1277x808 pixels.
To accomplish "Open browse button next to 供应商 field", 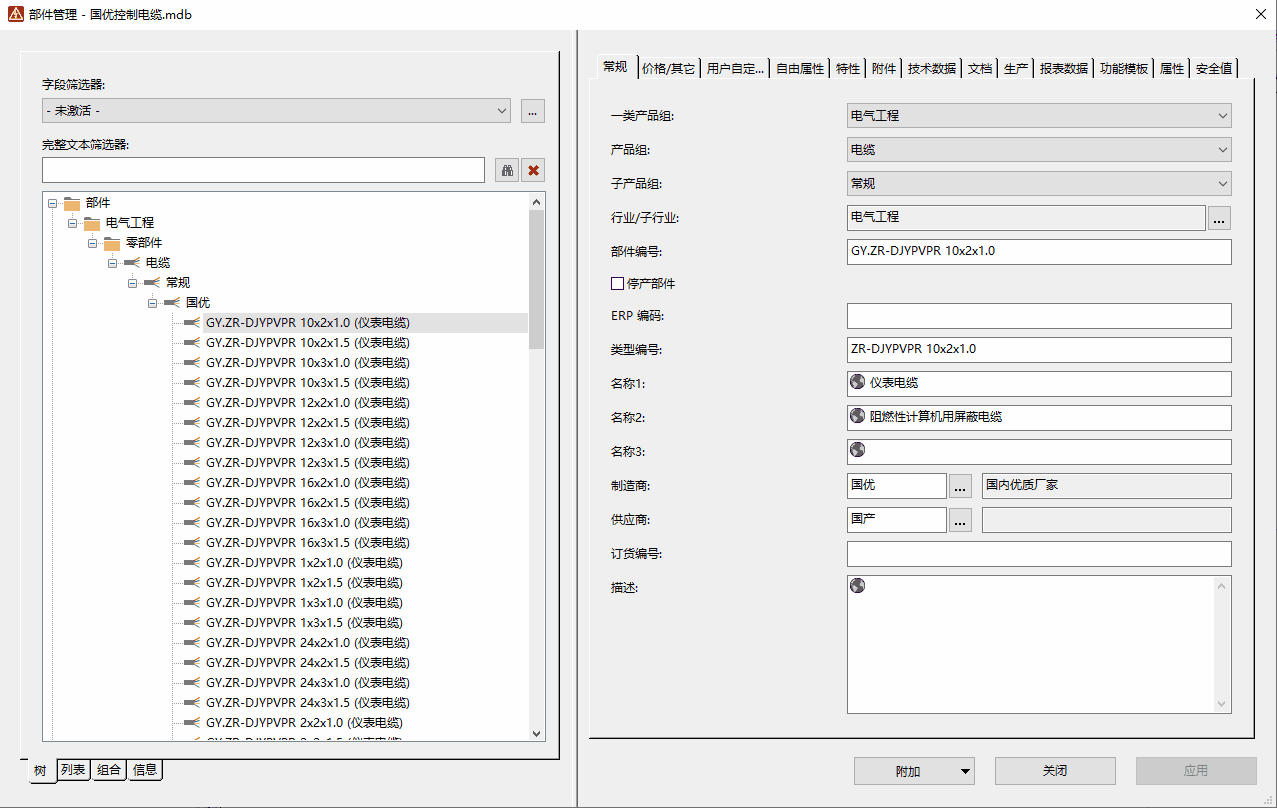I will coord(960,521).
